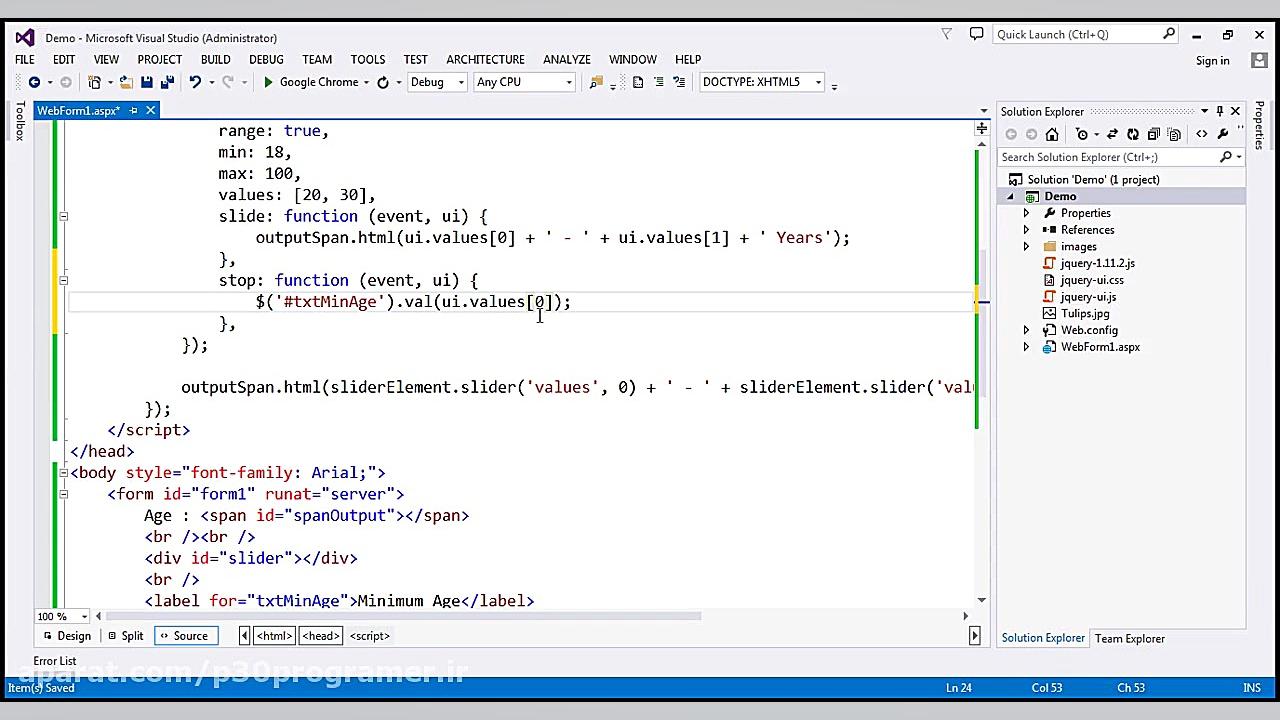The image size is (1280, 720).
Task: Click the Search Solution Explorer input field
Action: (1108, 157)
